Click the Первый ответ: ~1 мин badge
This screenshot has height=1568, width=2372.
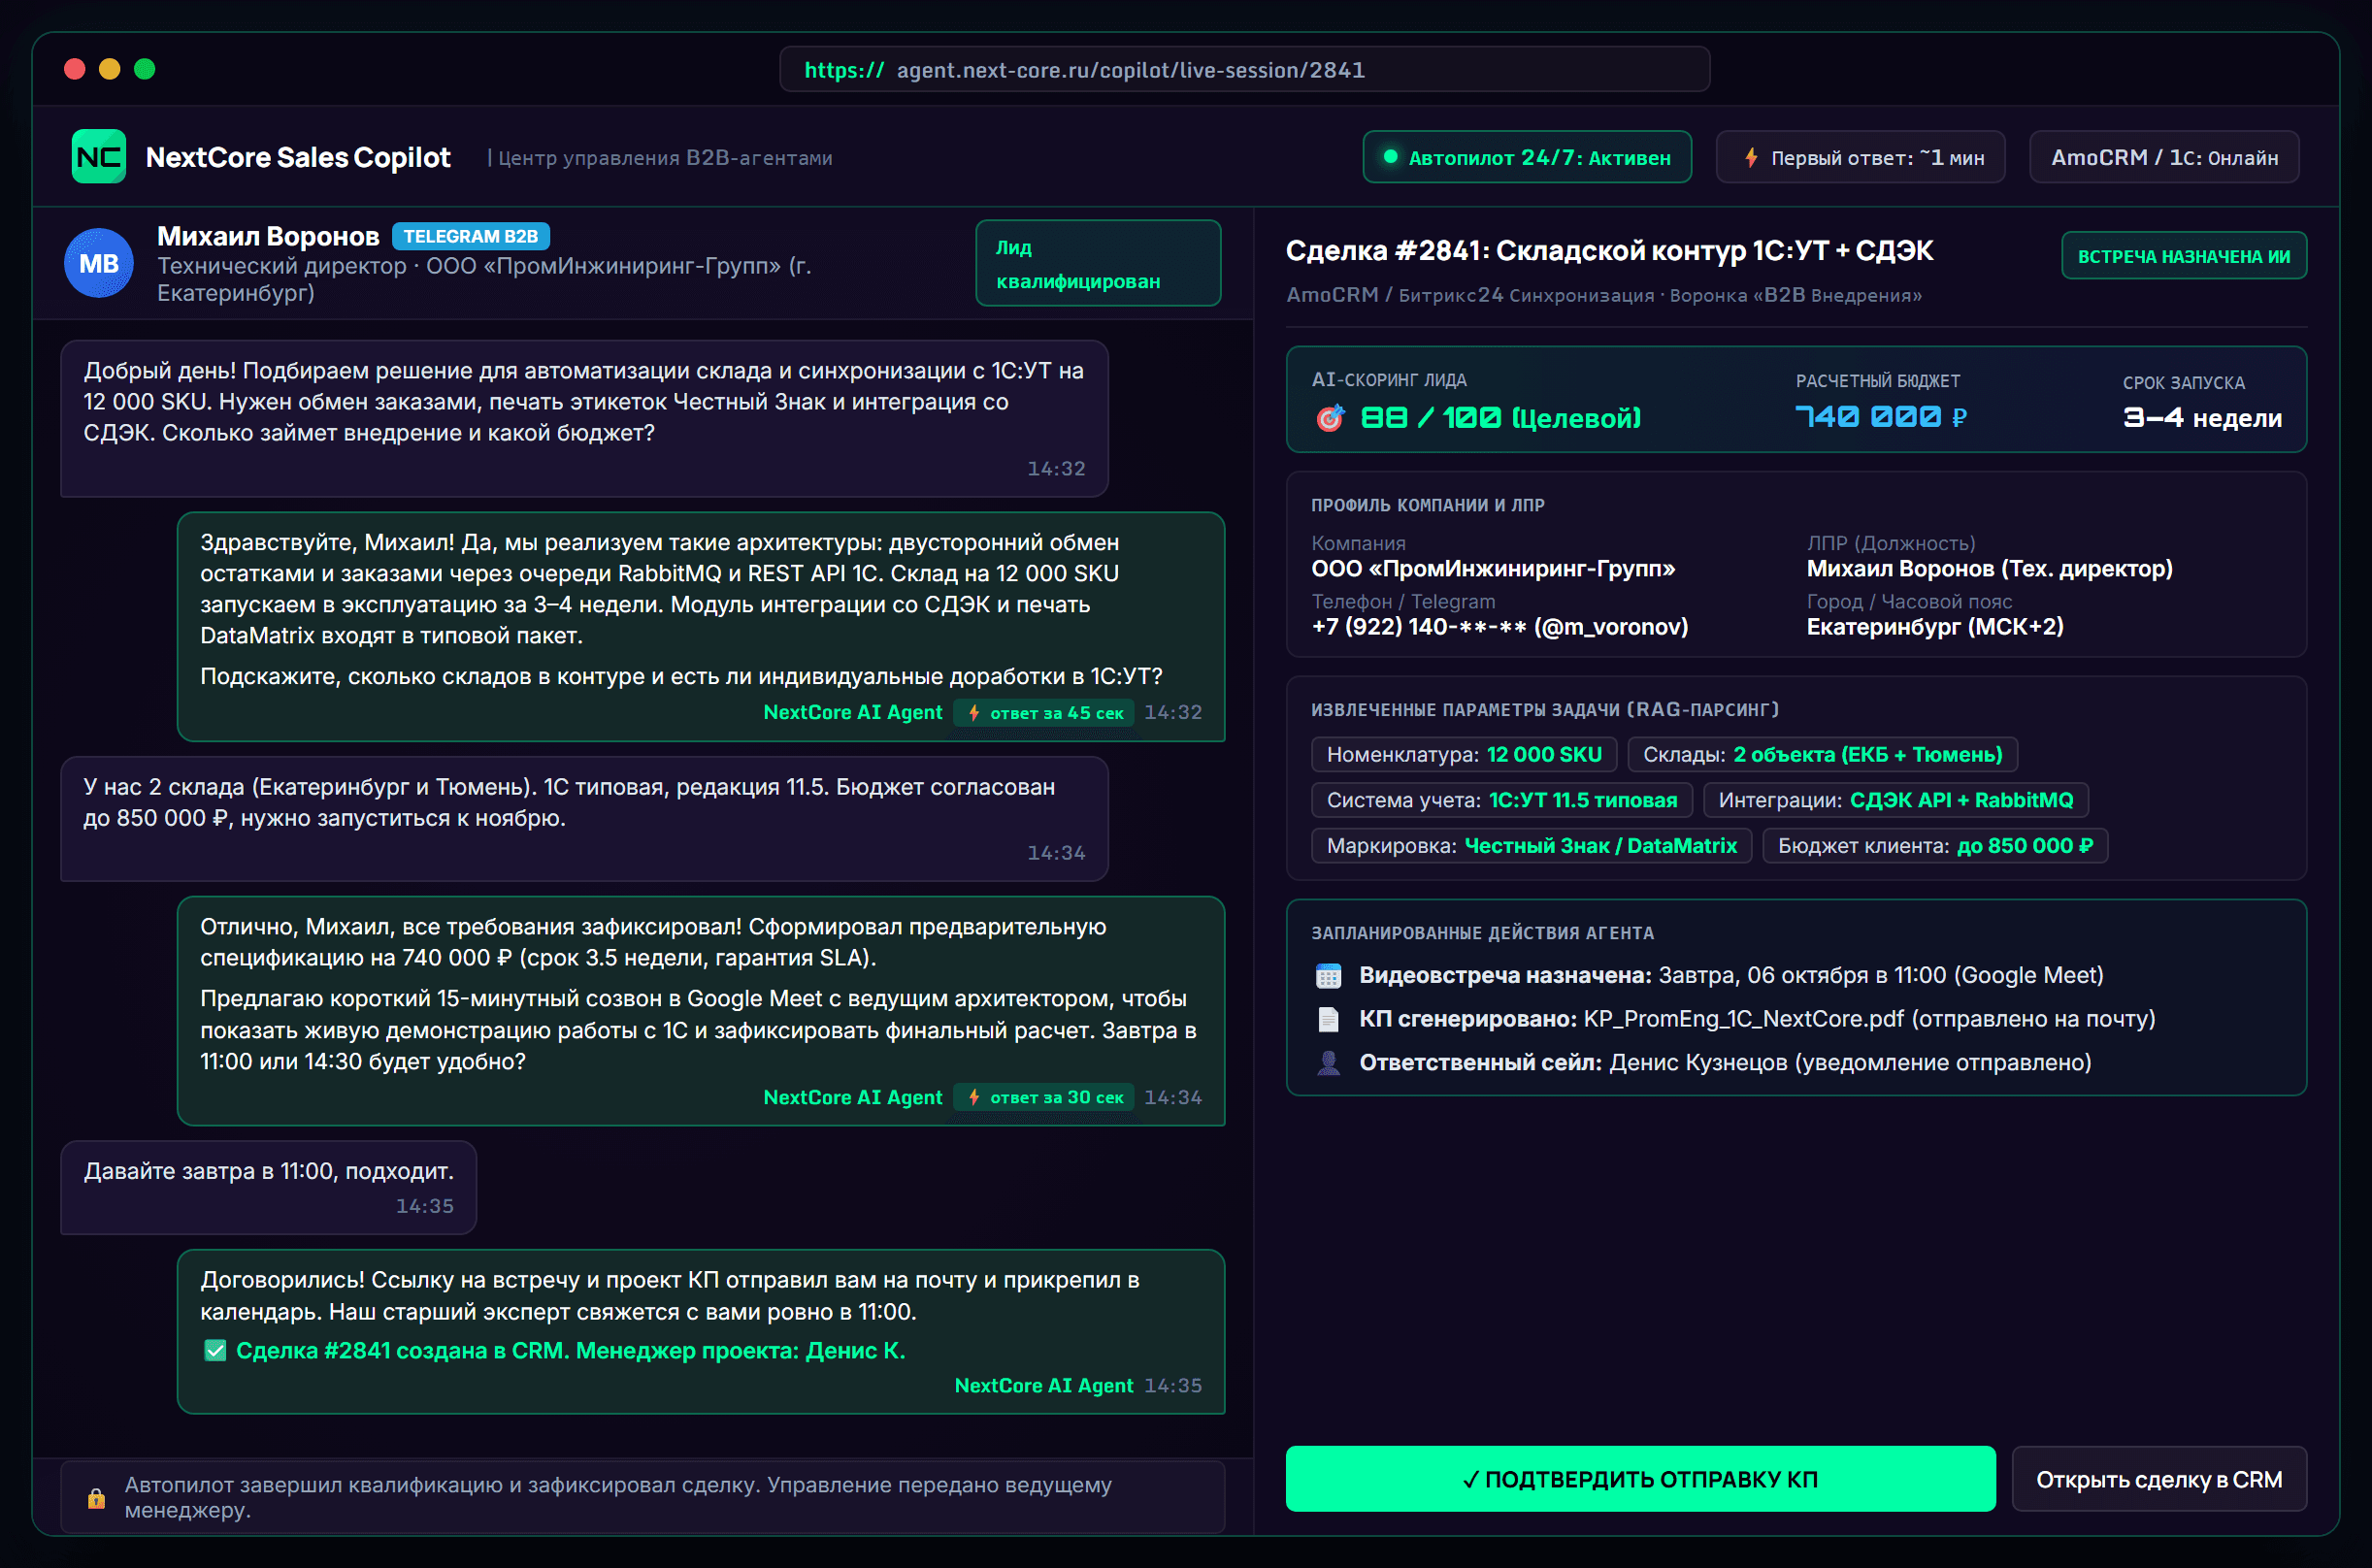click(1860, 157)
